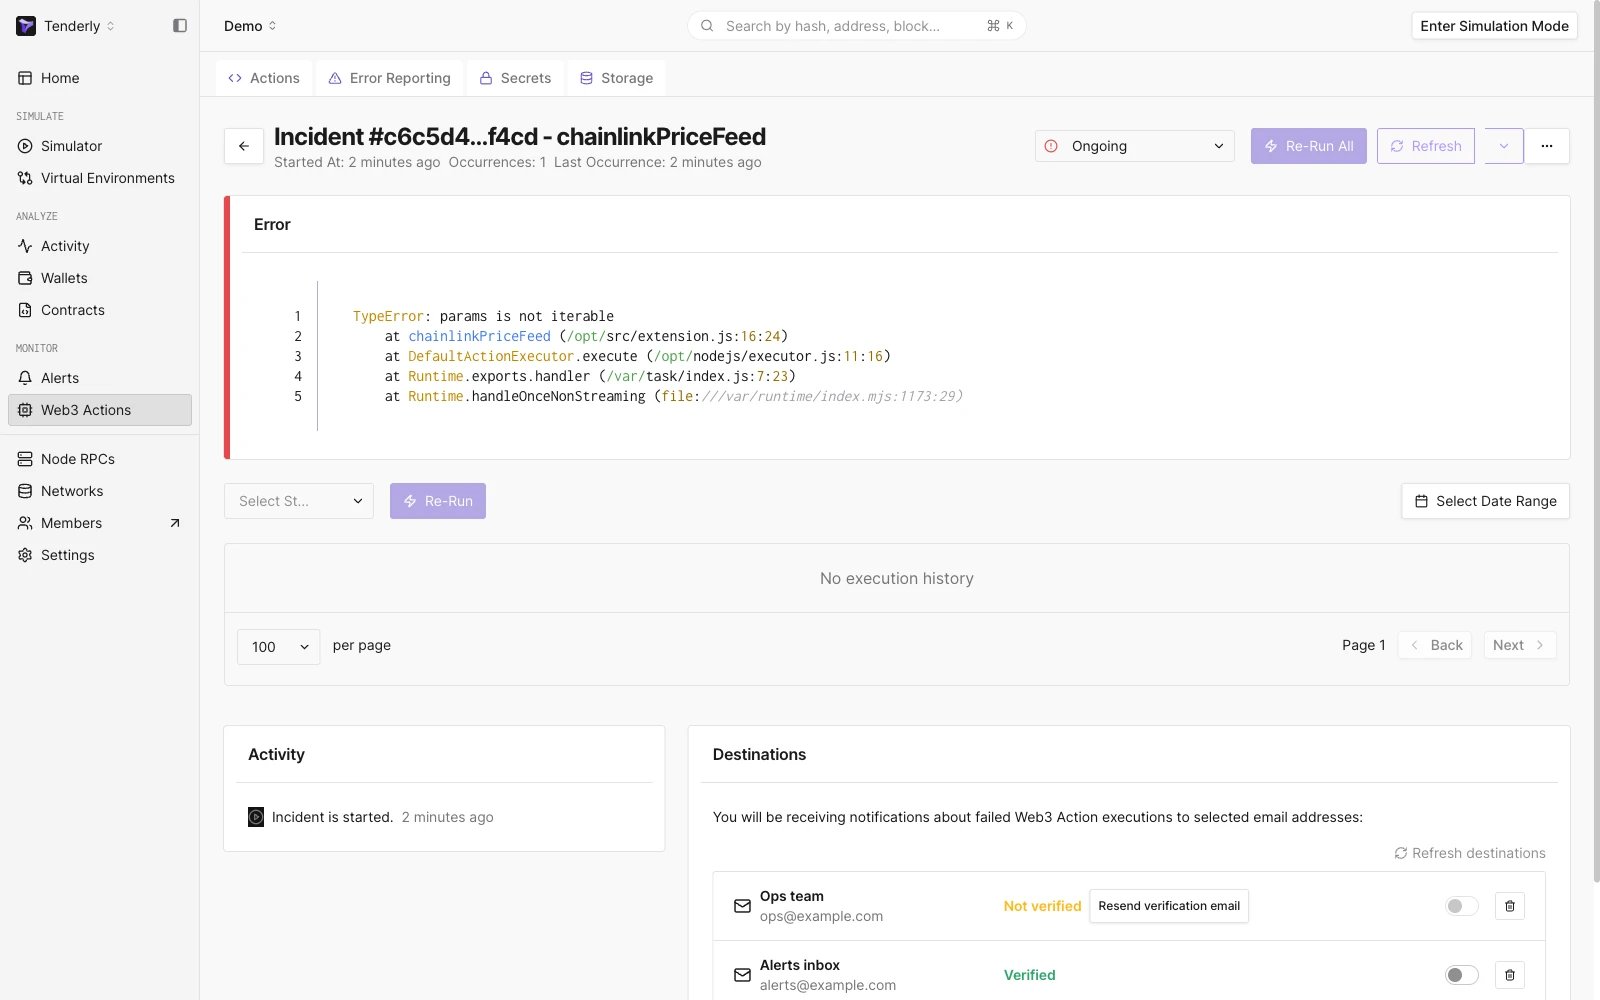Viewport: 1600px width, 1000px height.
Task: Open Contracts in sidebar
Action: pyautogui.click(x=100, y=310)
